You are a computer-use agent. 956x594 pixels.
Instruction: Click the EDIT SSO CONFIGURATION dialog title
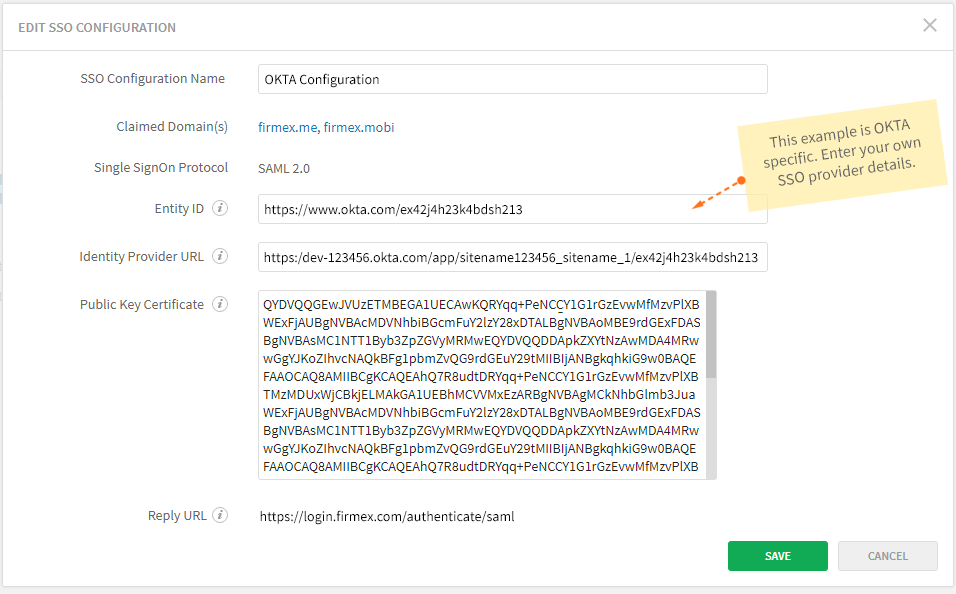[97, 27]
